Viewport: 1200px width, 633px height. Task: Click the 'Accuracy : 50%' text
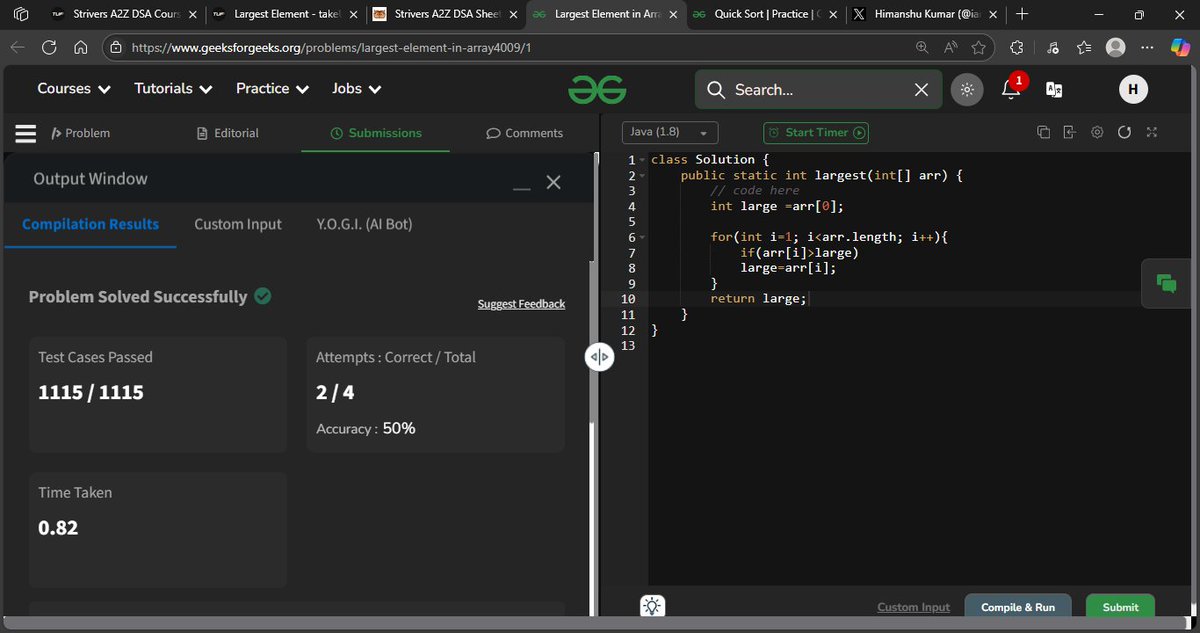(366, 428)
